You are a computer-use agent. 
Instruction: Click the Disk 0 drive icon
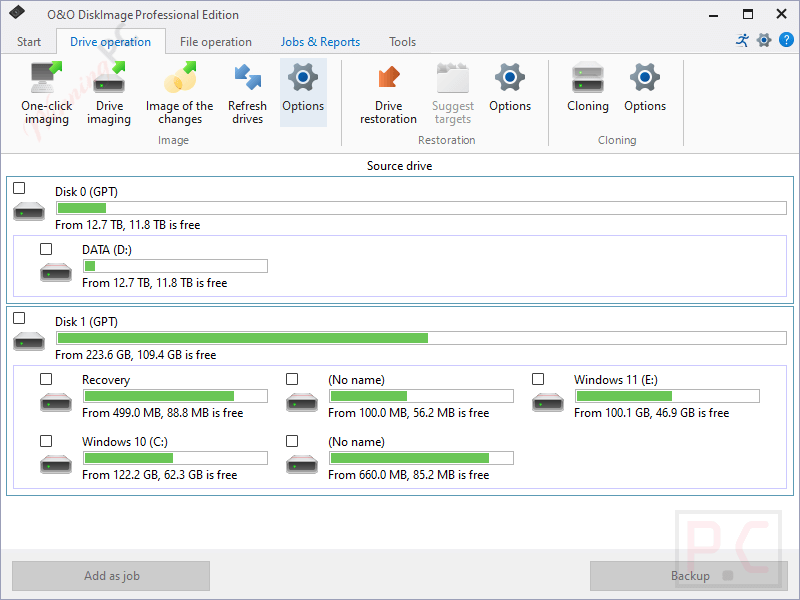tap(29, 211)
